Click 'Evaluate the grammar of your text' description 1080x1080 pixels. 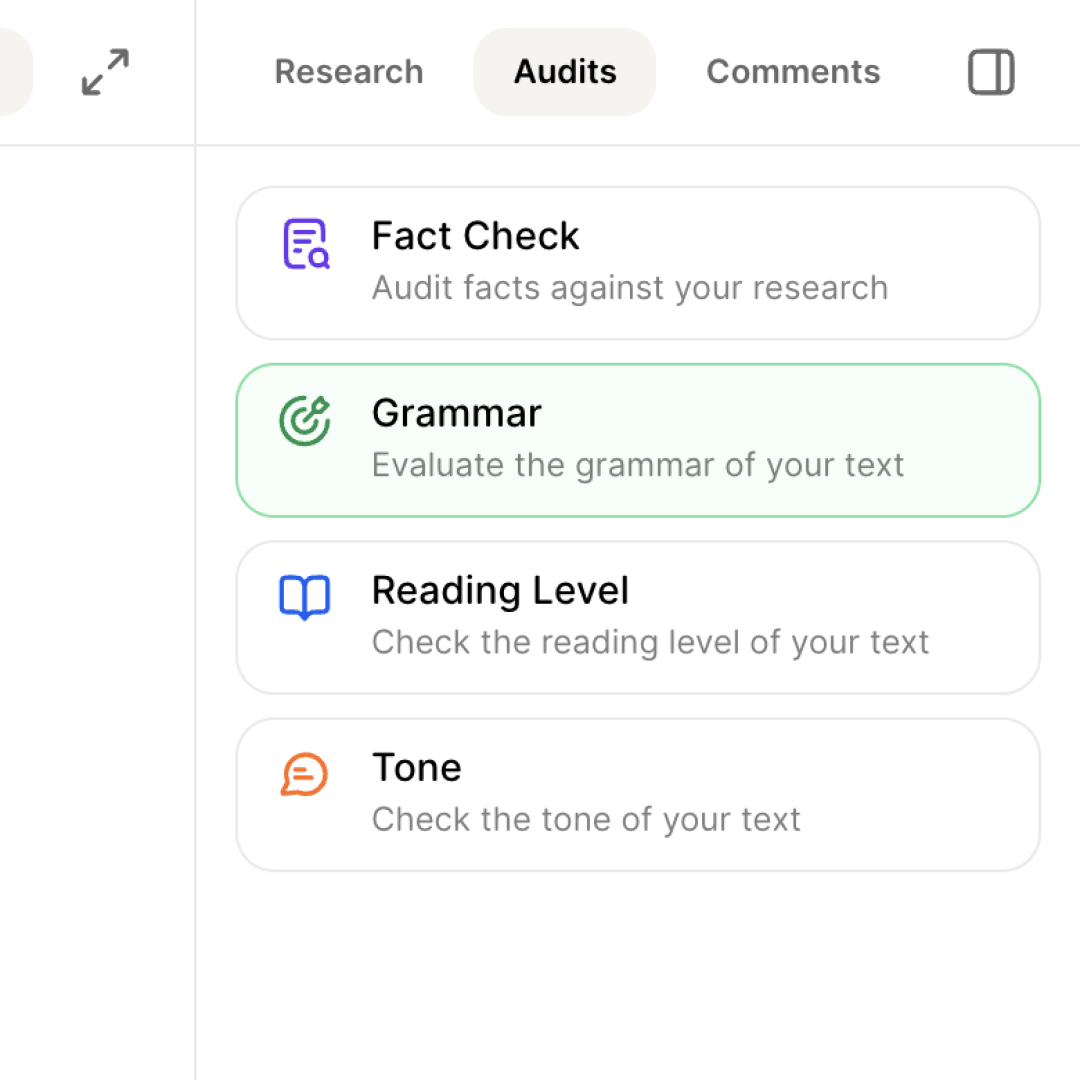tap(637, 465)
